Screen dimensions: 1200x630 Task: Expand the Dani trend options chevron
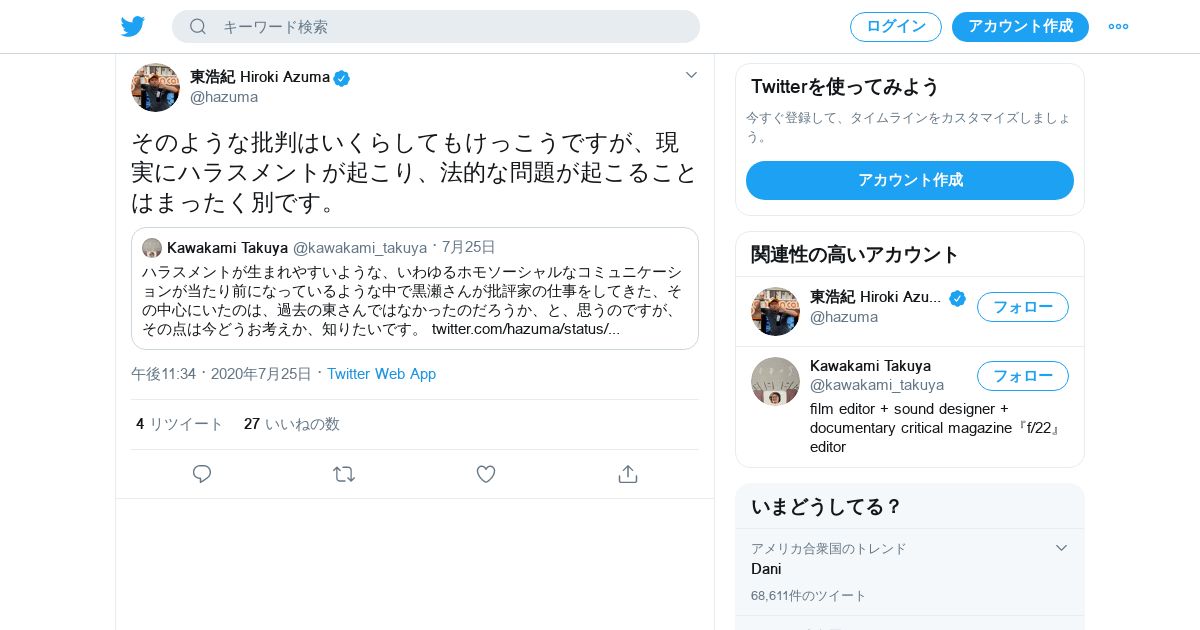[1061, 548]
